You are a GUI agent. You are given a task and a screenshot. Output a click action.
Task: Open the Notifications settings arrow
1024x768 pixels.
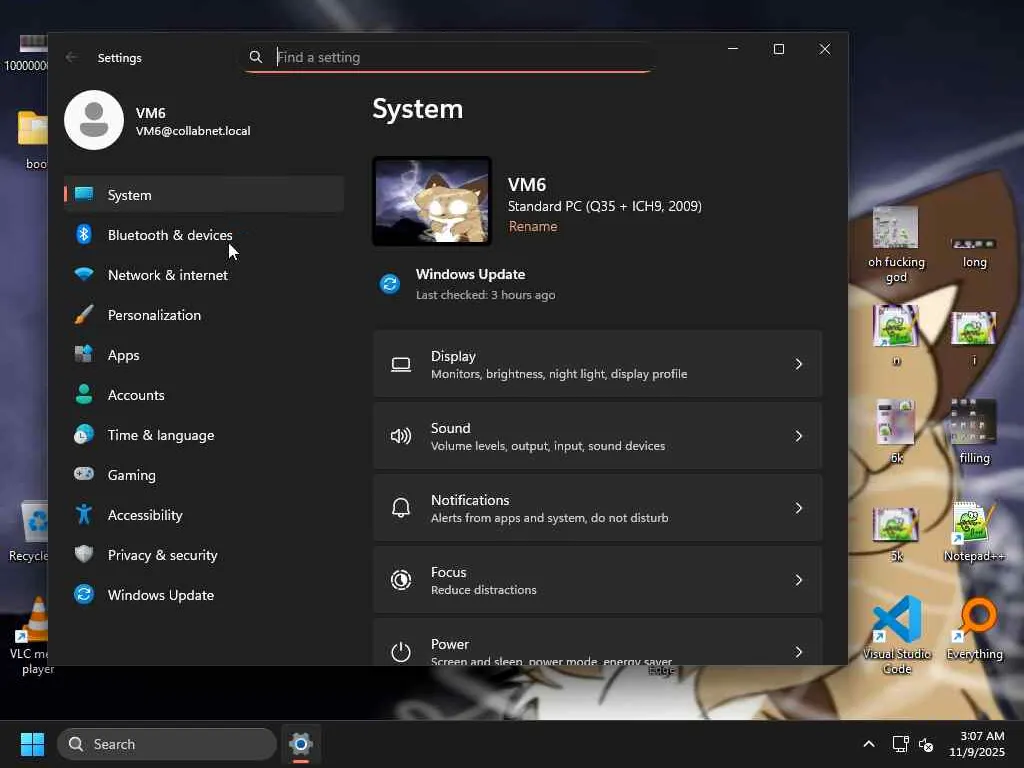[798, 508]
